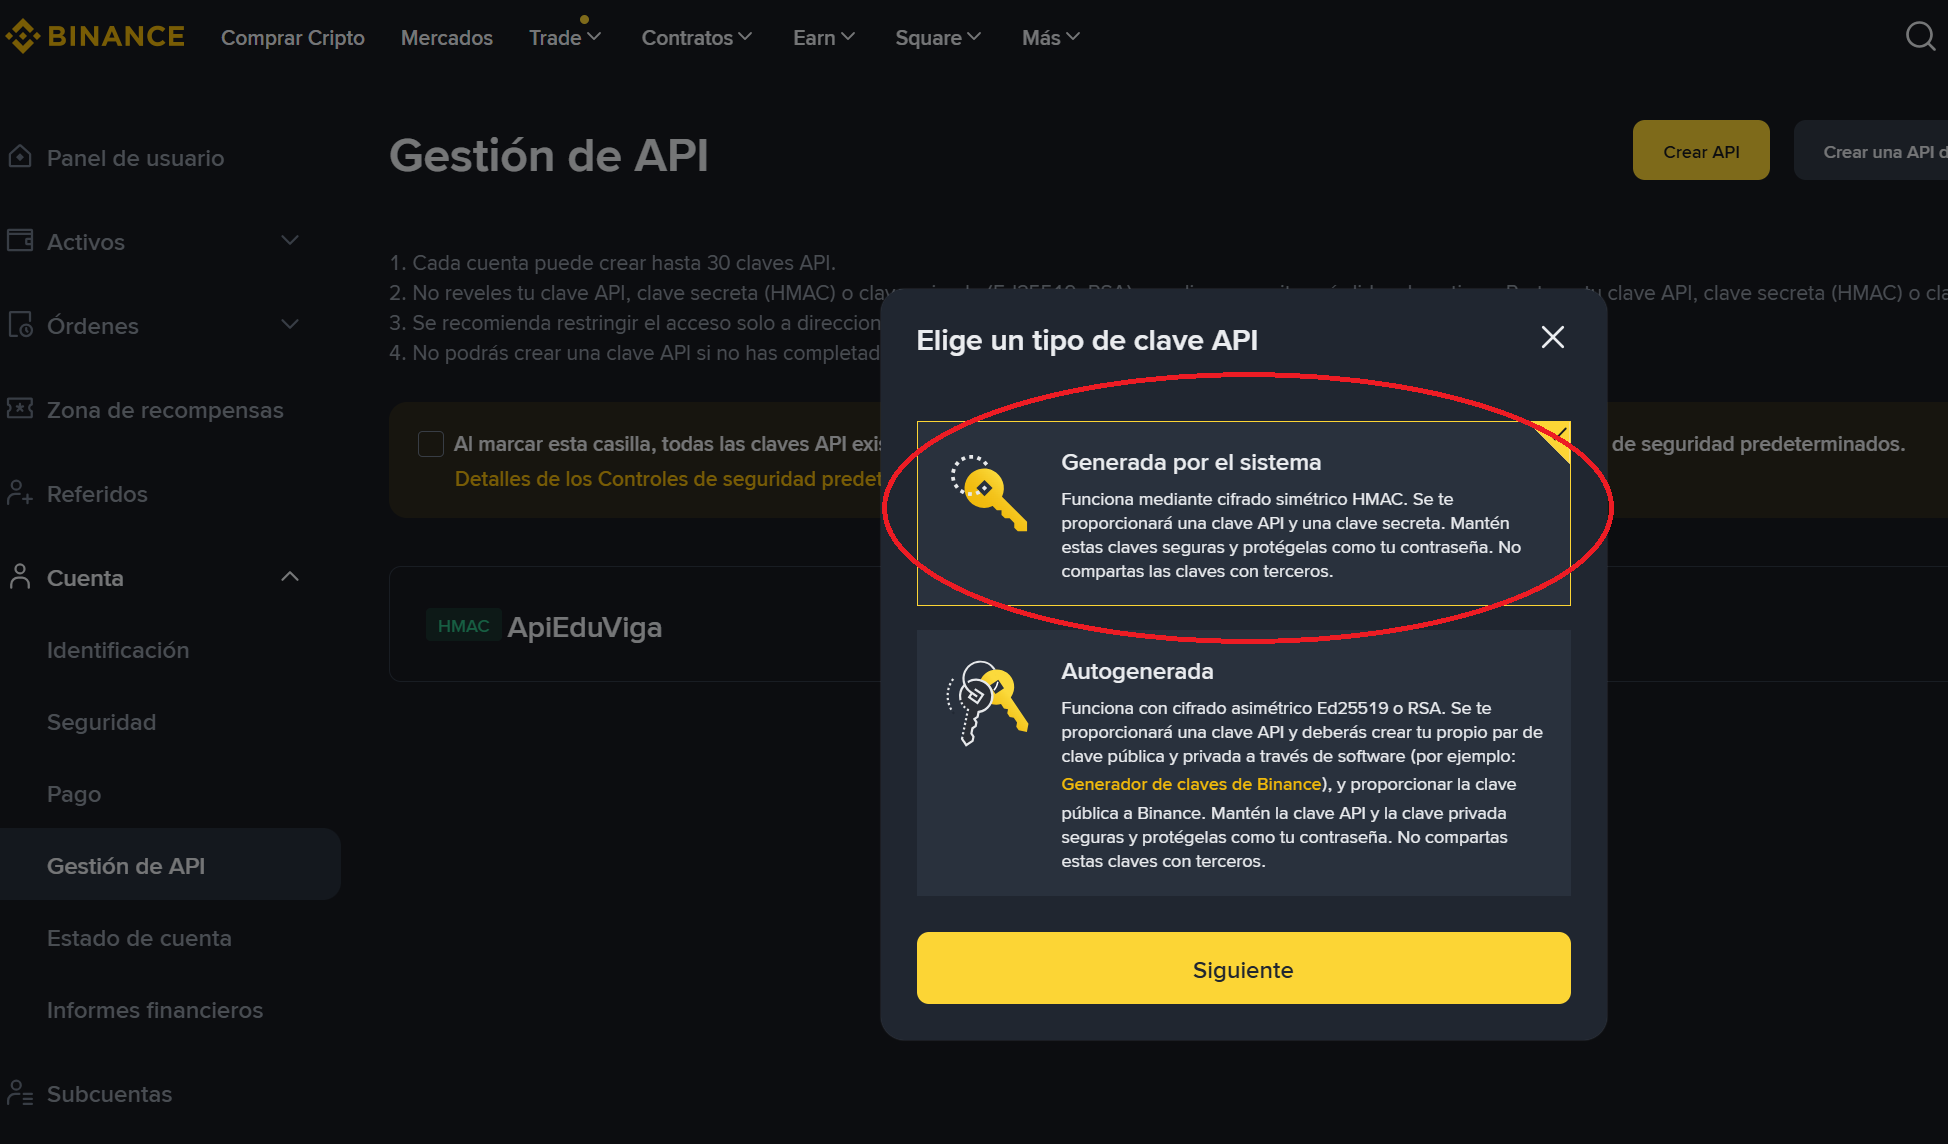
Task: Select the Autogenerada key option
Action: (x=1243, y=763)
